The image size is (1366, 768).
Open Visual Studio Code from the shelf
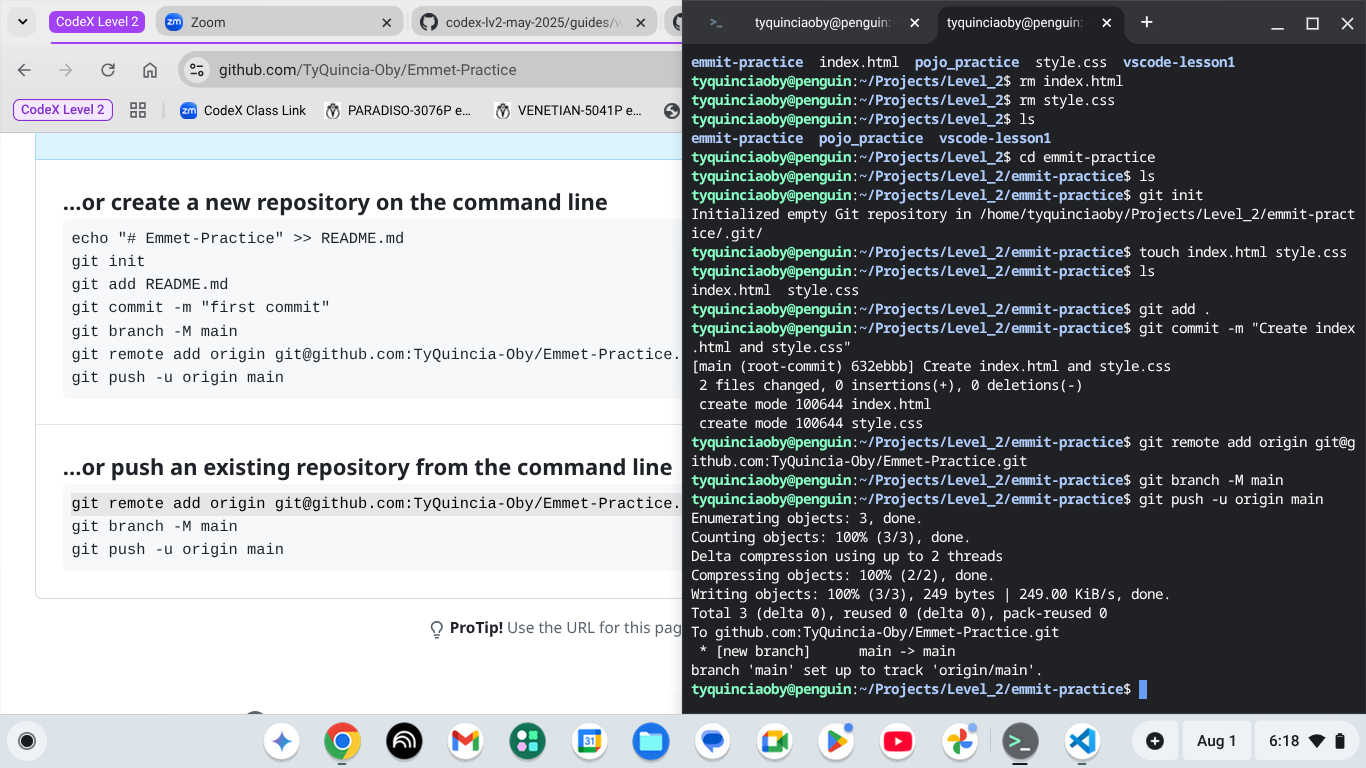(x=1083, y=741)
